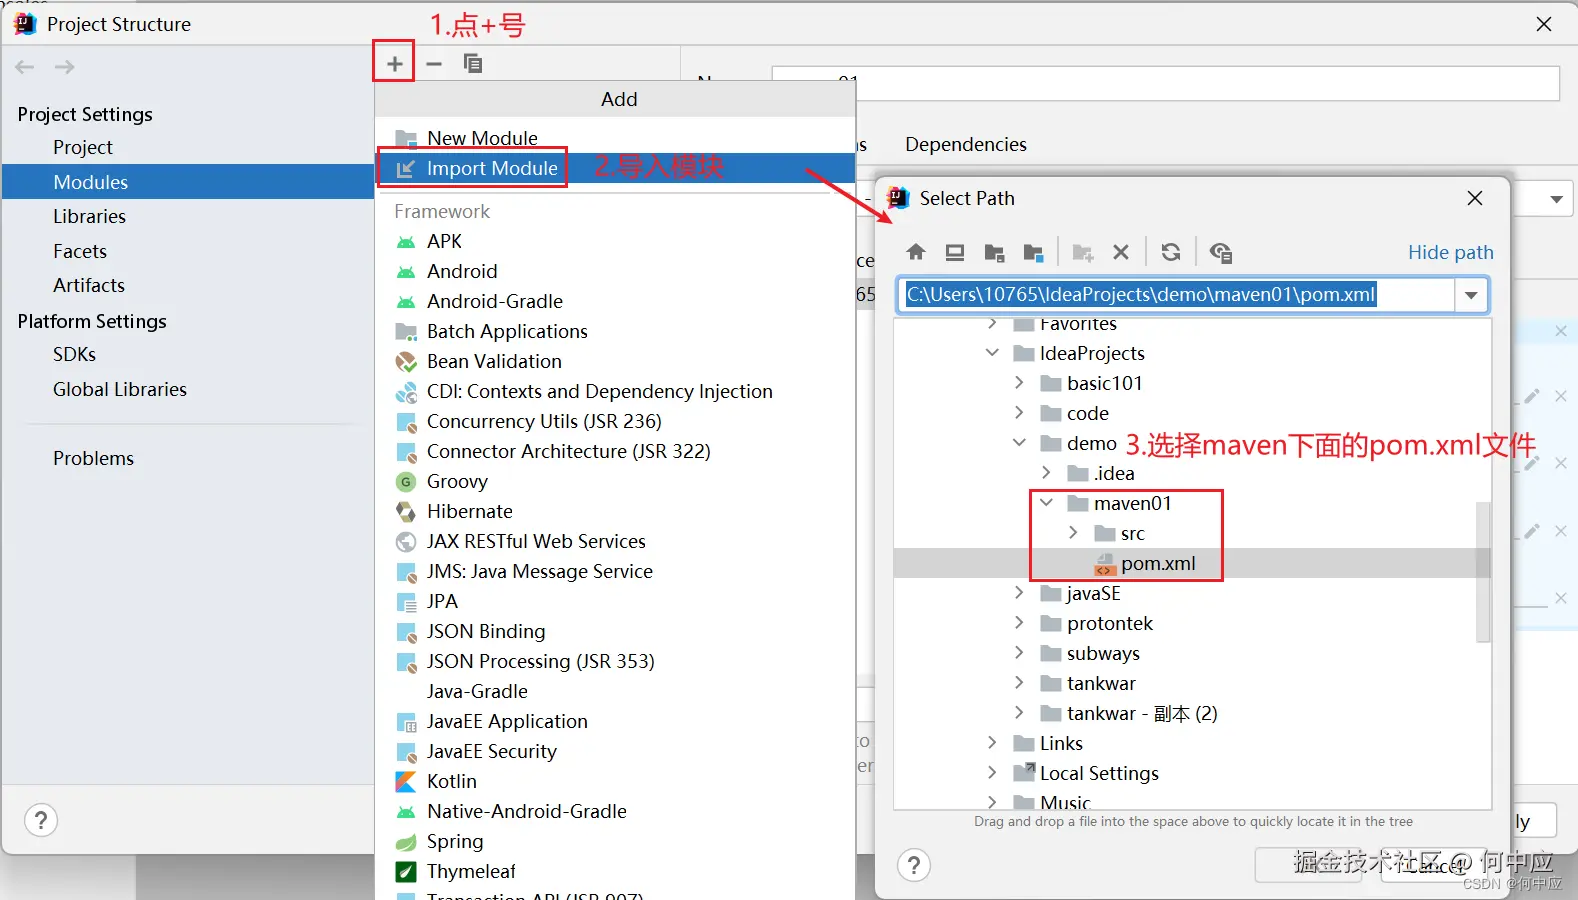Go to Project directory icon
Image resolution: width=1578 pixels, height=900 pixels.
[994, 252]
